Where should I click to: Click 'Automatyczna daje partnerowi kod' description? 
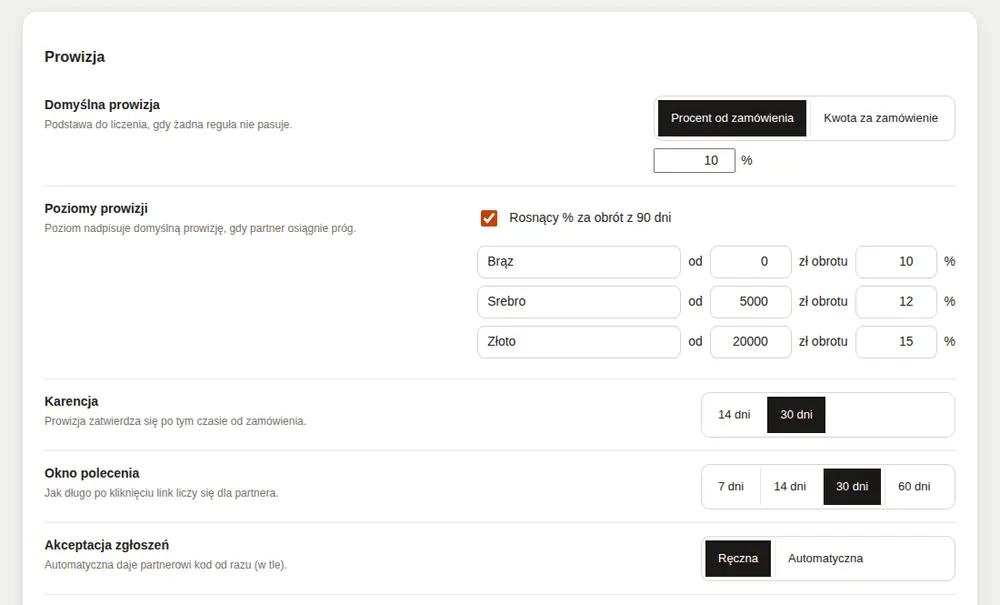pos(166,565)
